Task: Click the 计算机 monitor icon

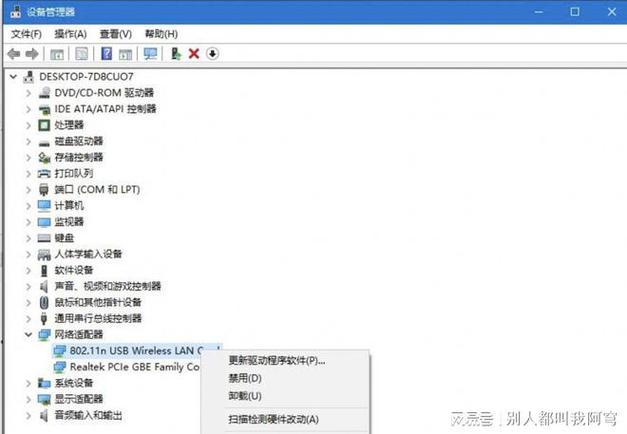Action: click(44, 206)
